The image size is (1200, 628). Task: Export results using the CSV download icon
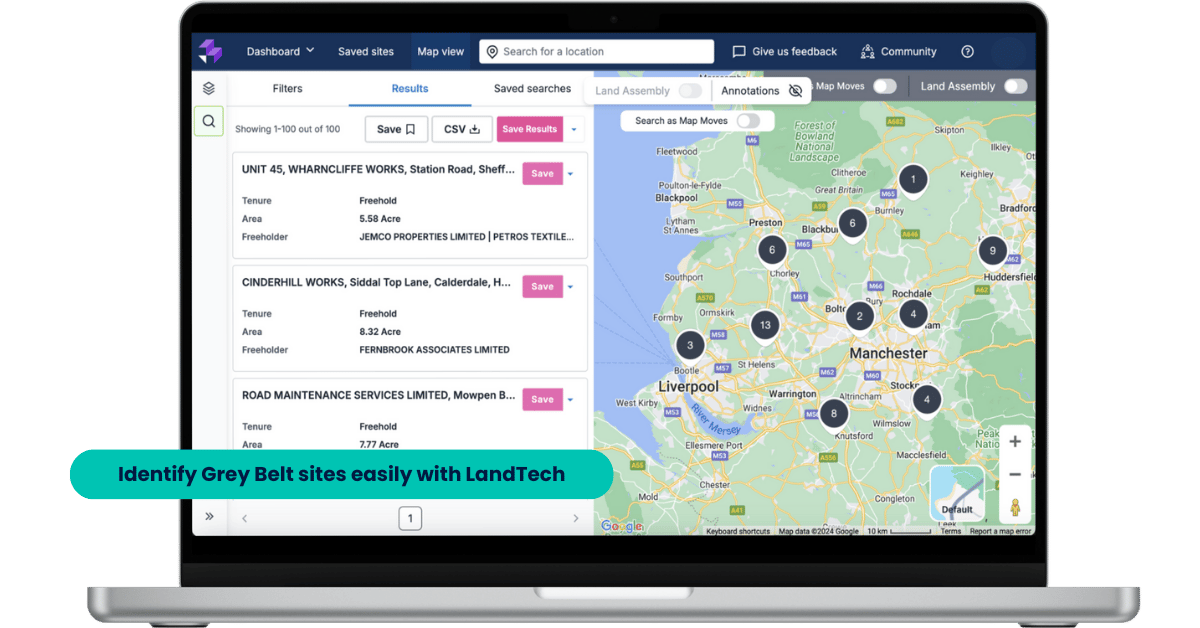tap(475, 128)
